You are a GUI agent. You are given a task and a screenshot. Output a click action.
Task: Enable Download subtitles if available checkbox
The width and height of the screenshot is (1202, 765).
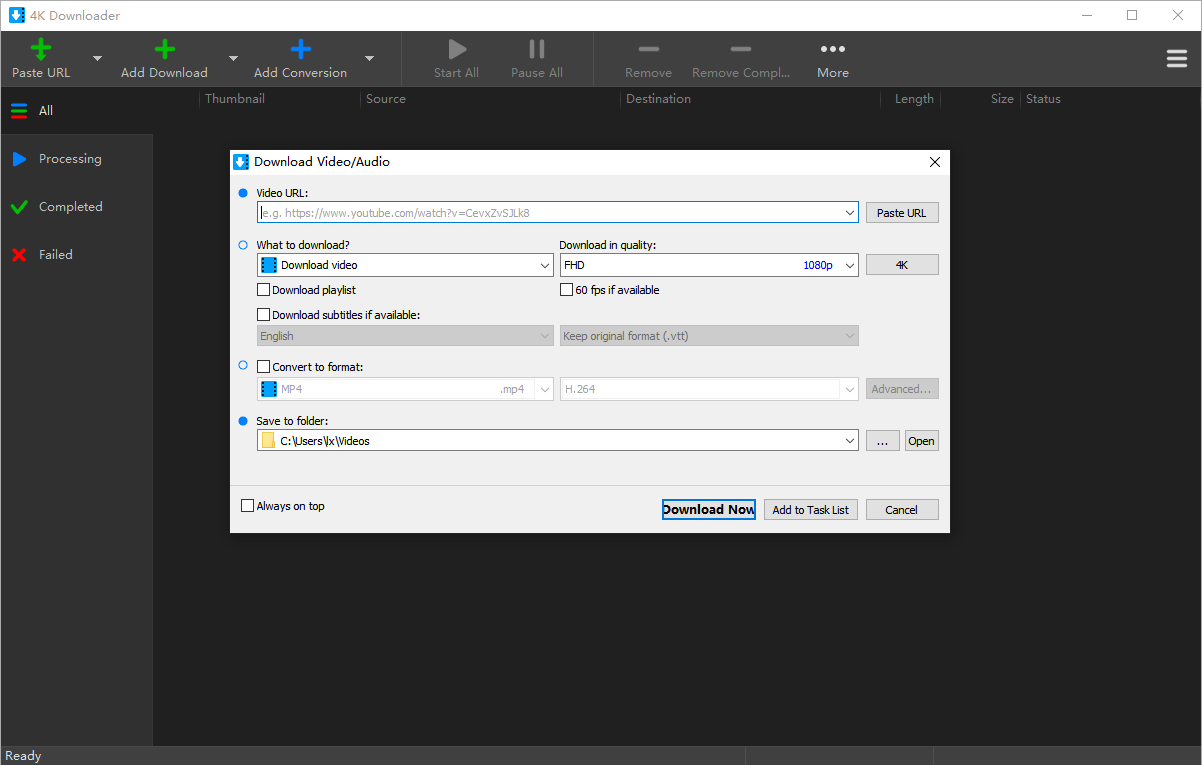tap(264, 315)
